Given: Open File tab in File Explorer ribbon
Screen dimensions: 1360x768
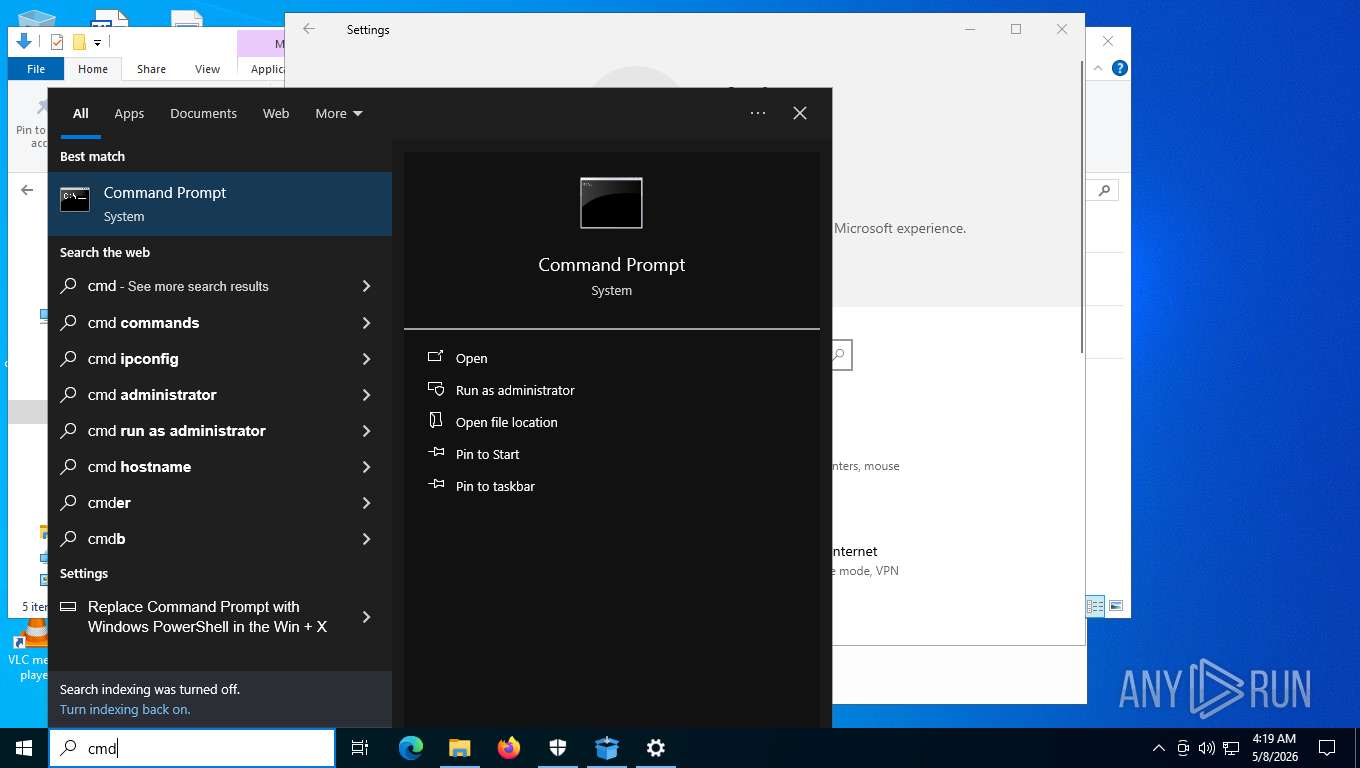Looking at the screenshot, I should 36,69.
